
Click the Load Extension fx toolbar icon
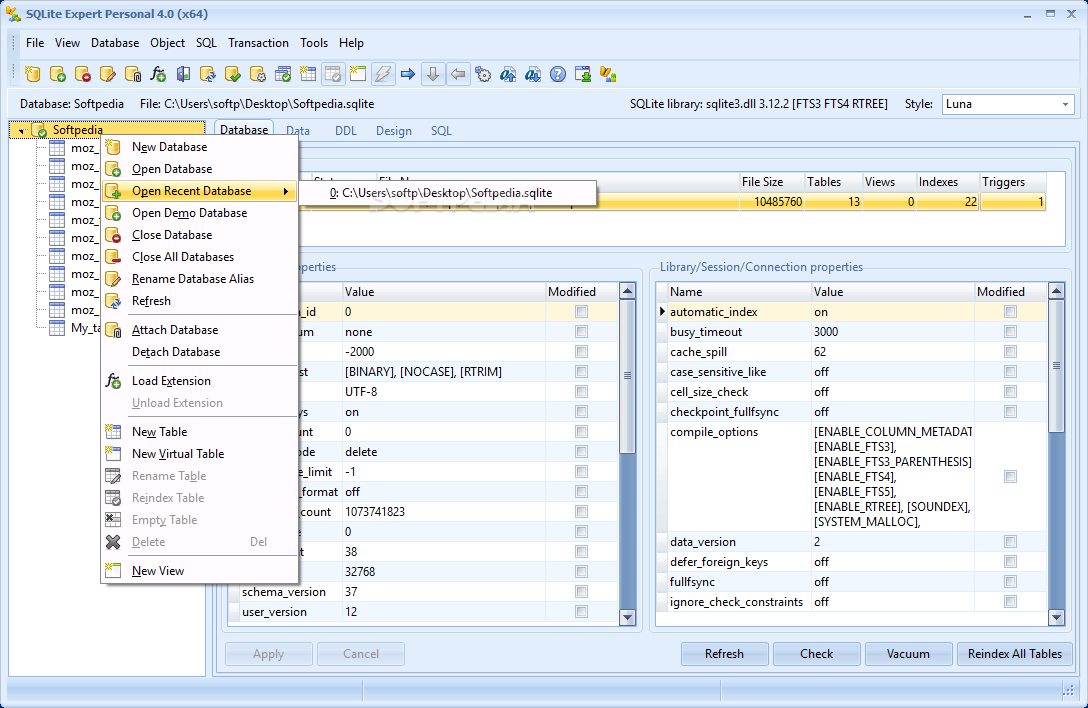point(158,74)
